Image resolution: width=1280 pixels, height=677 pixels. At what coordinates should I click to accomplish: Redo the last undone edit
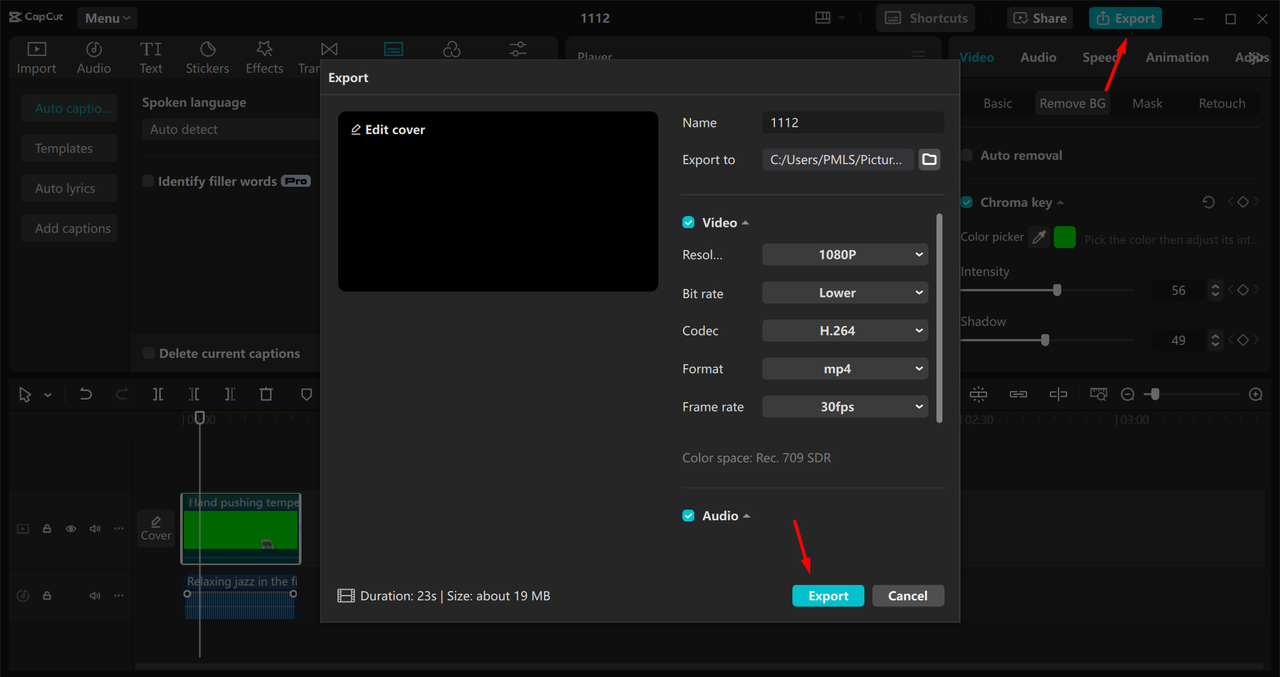122,395
